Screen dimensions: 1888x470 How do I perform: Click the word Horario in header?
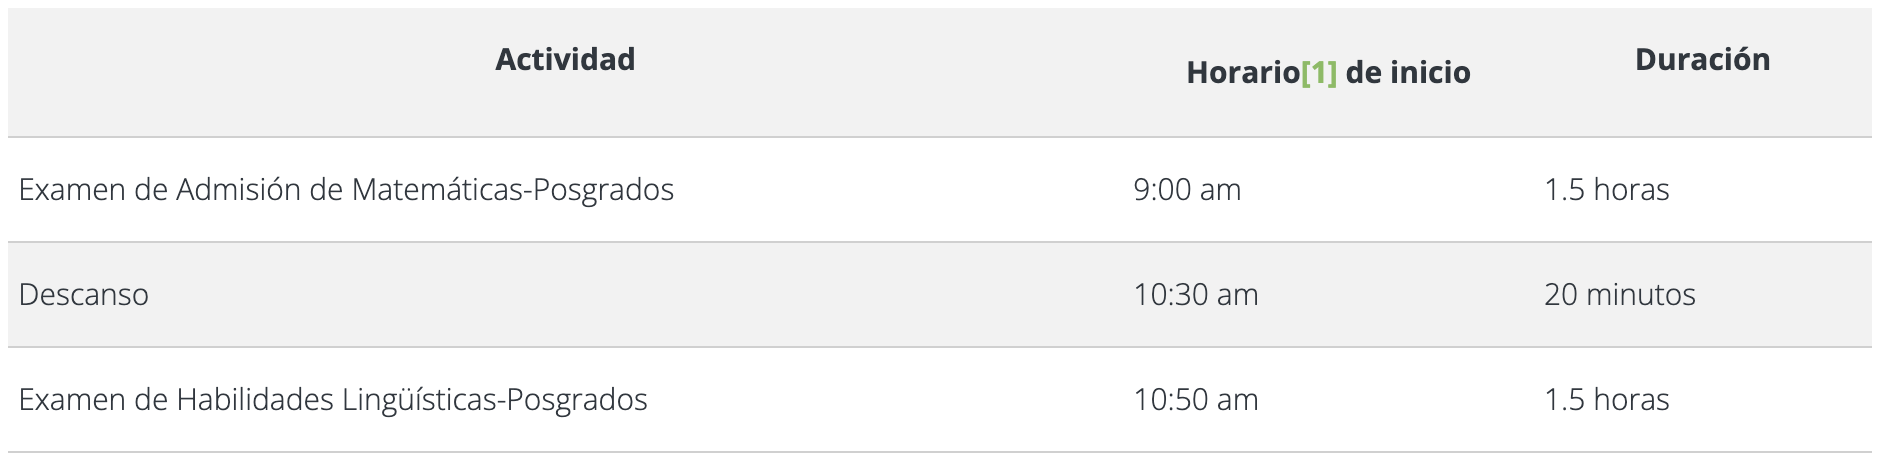1242,73
